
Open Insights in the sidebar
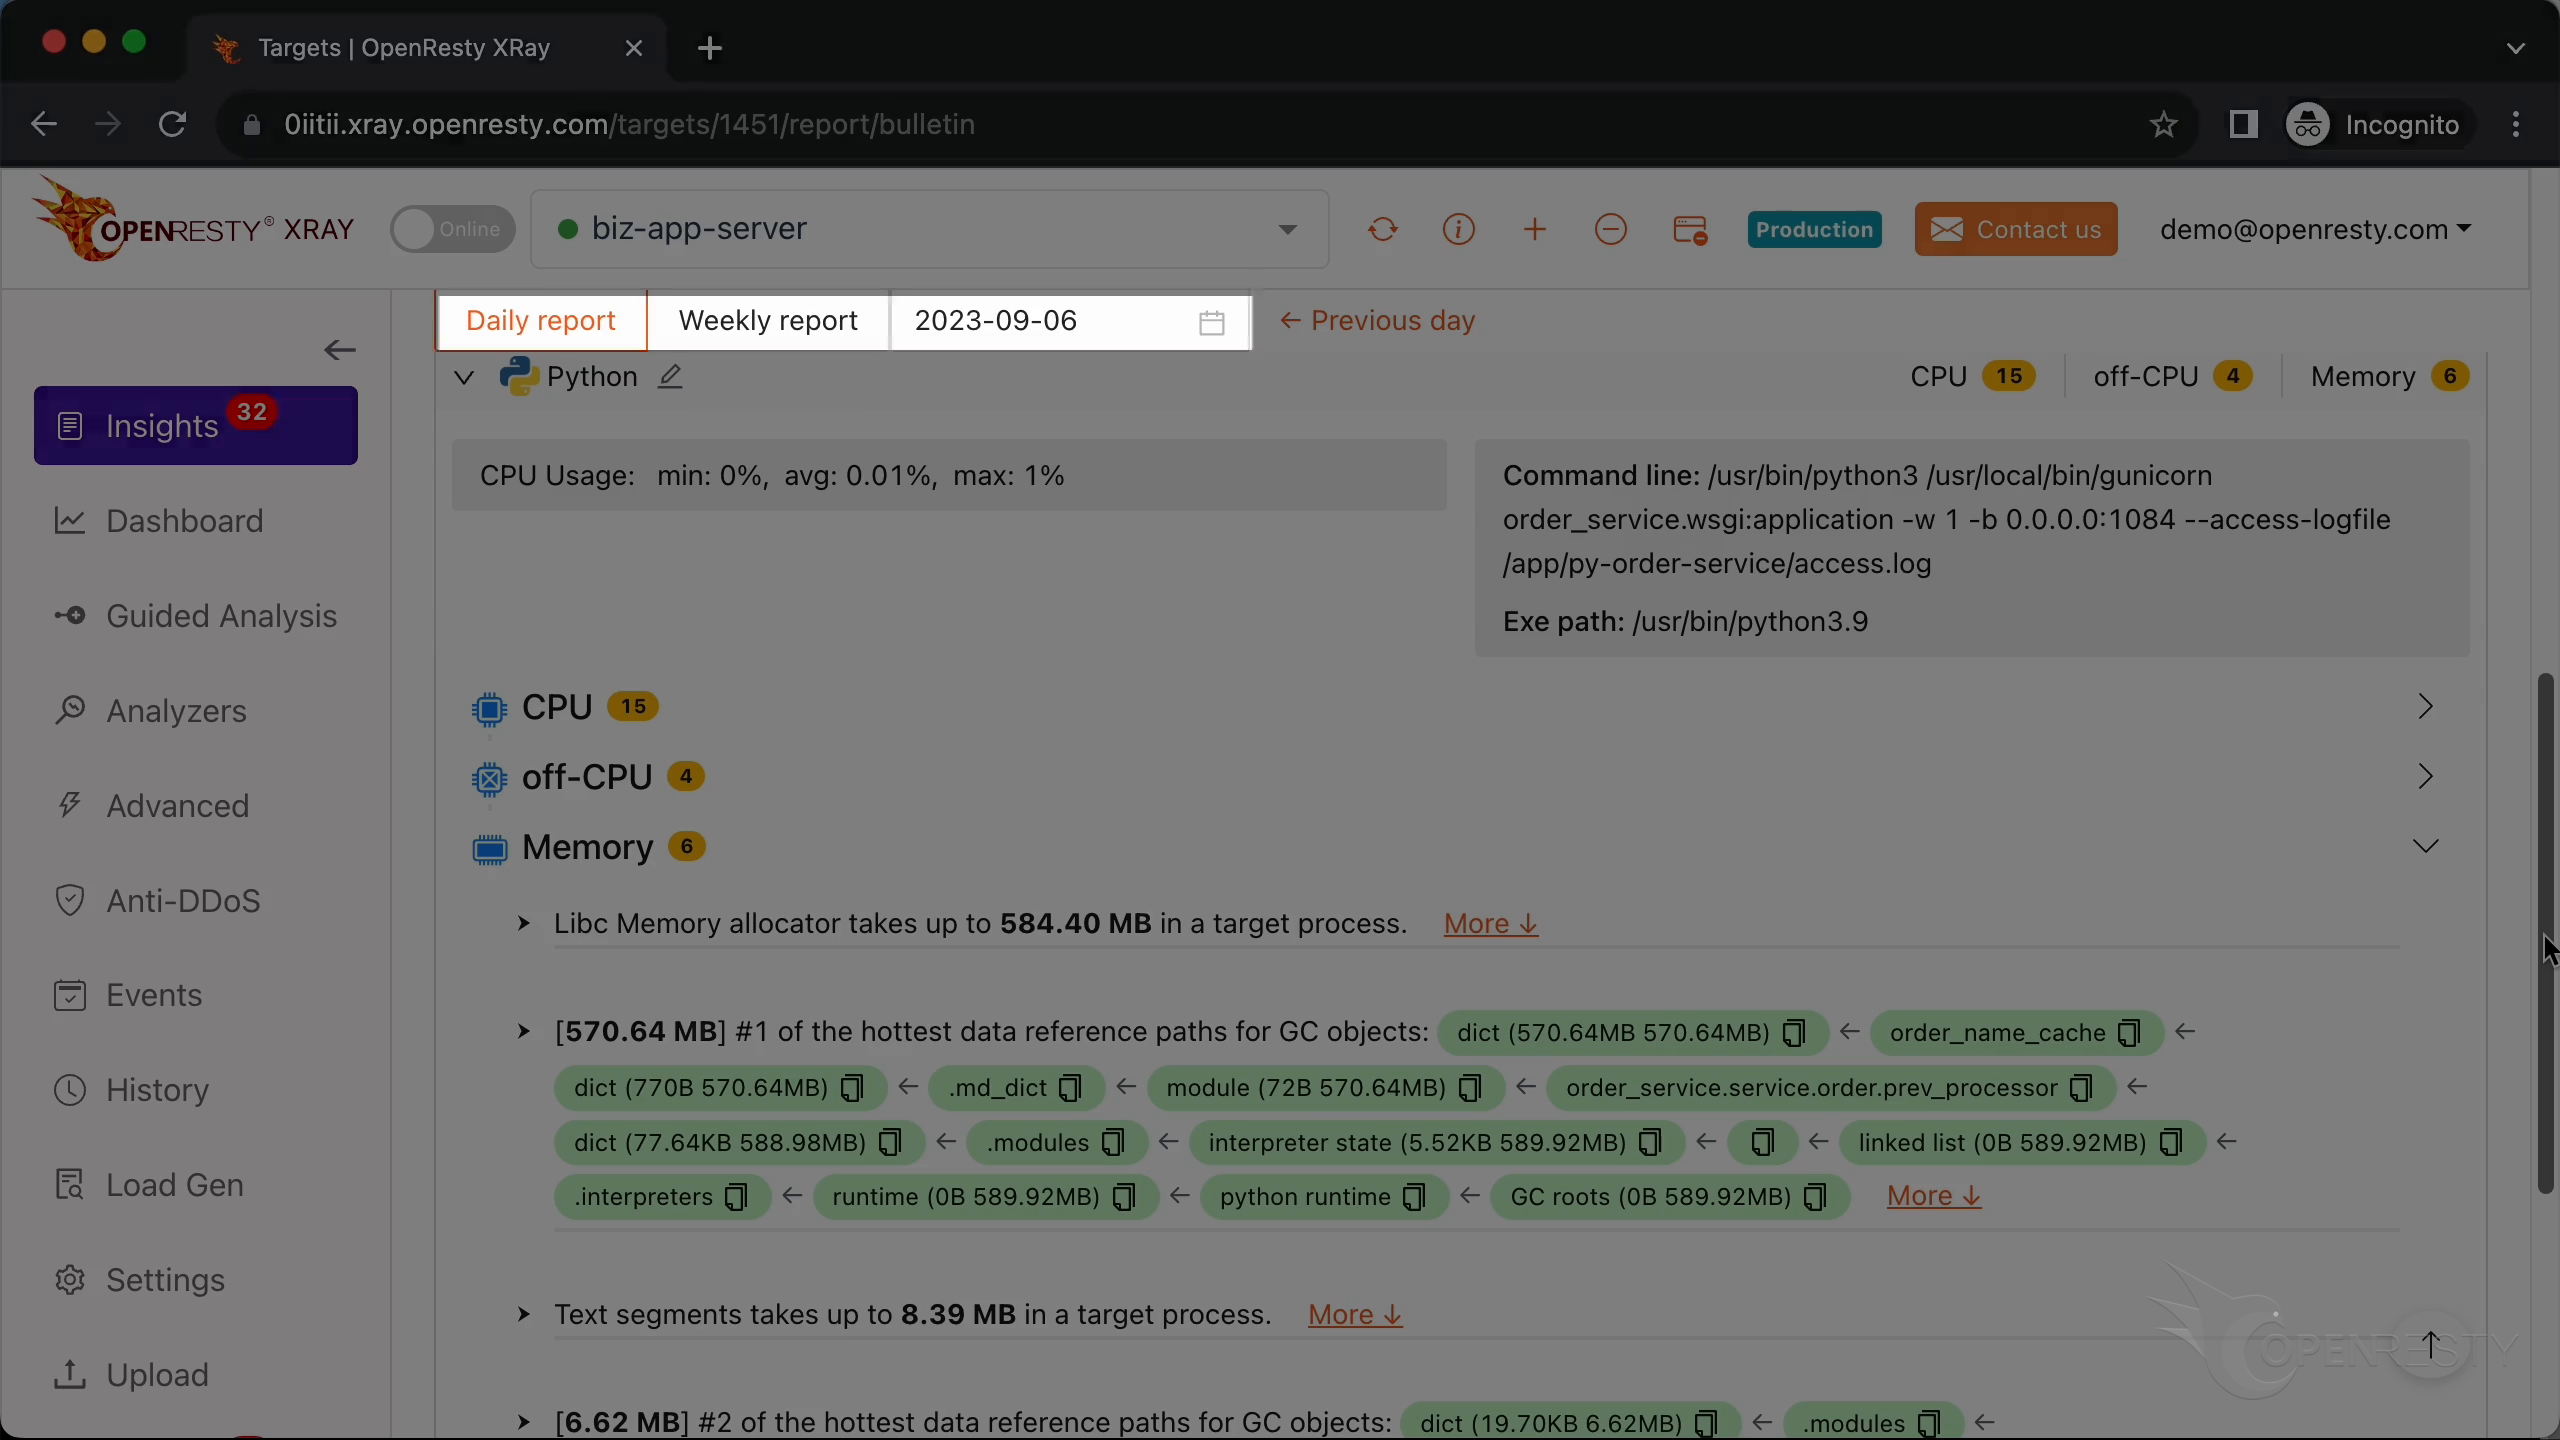196,425
